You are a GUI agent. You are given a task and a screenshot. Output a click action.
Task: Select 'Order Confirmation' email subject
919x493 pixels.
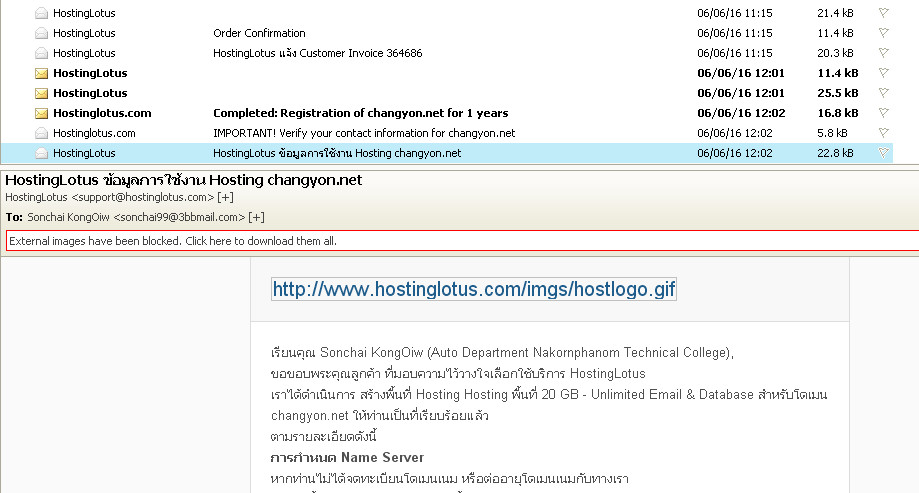[x=259, y=33]
